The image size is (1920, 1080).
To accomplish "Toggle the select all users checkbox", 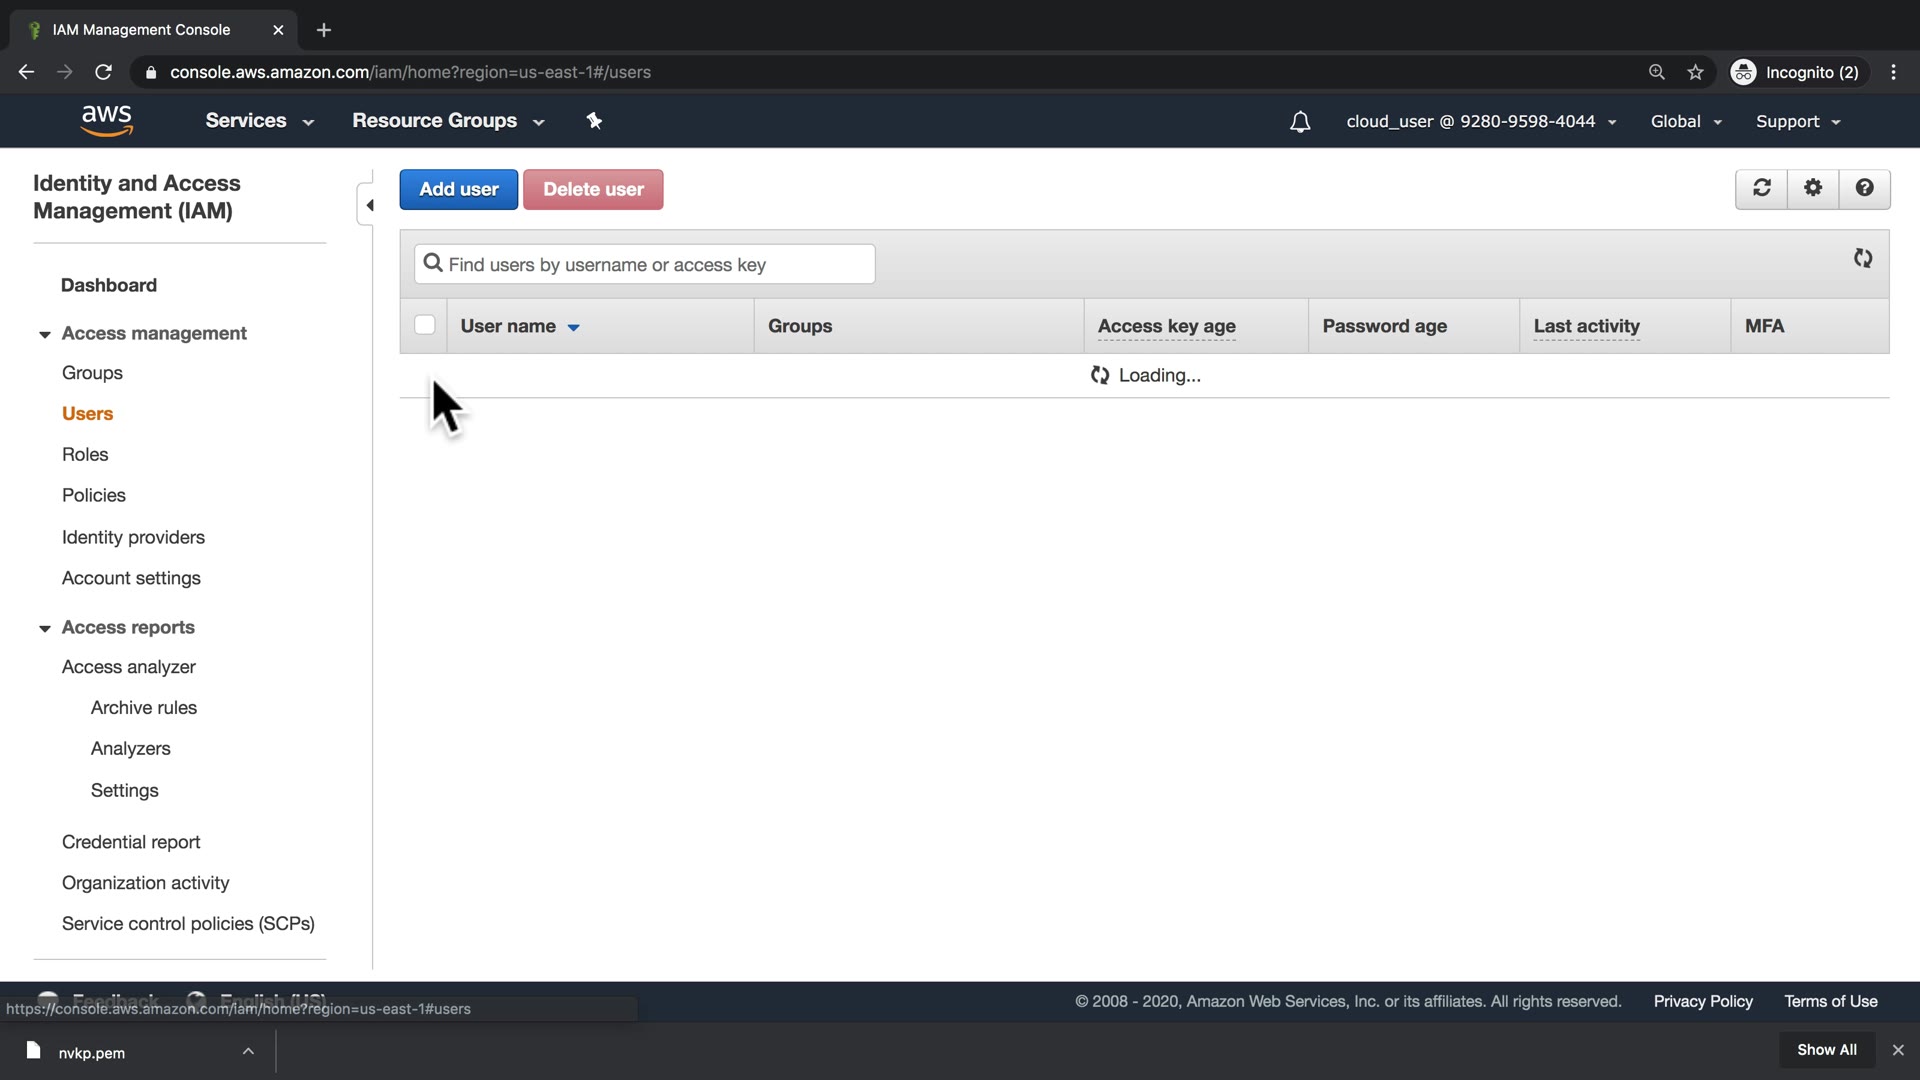I will pyautogui.click(x=425, y=325).
